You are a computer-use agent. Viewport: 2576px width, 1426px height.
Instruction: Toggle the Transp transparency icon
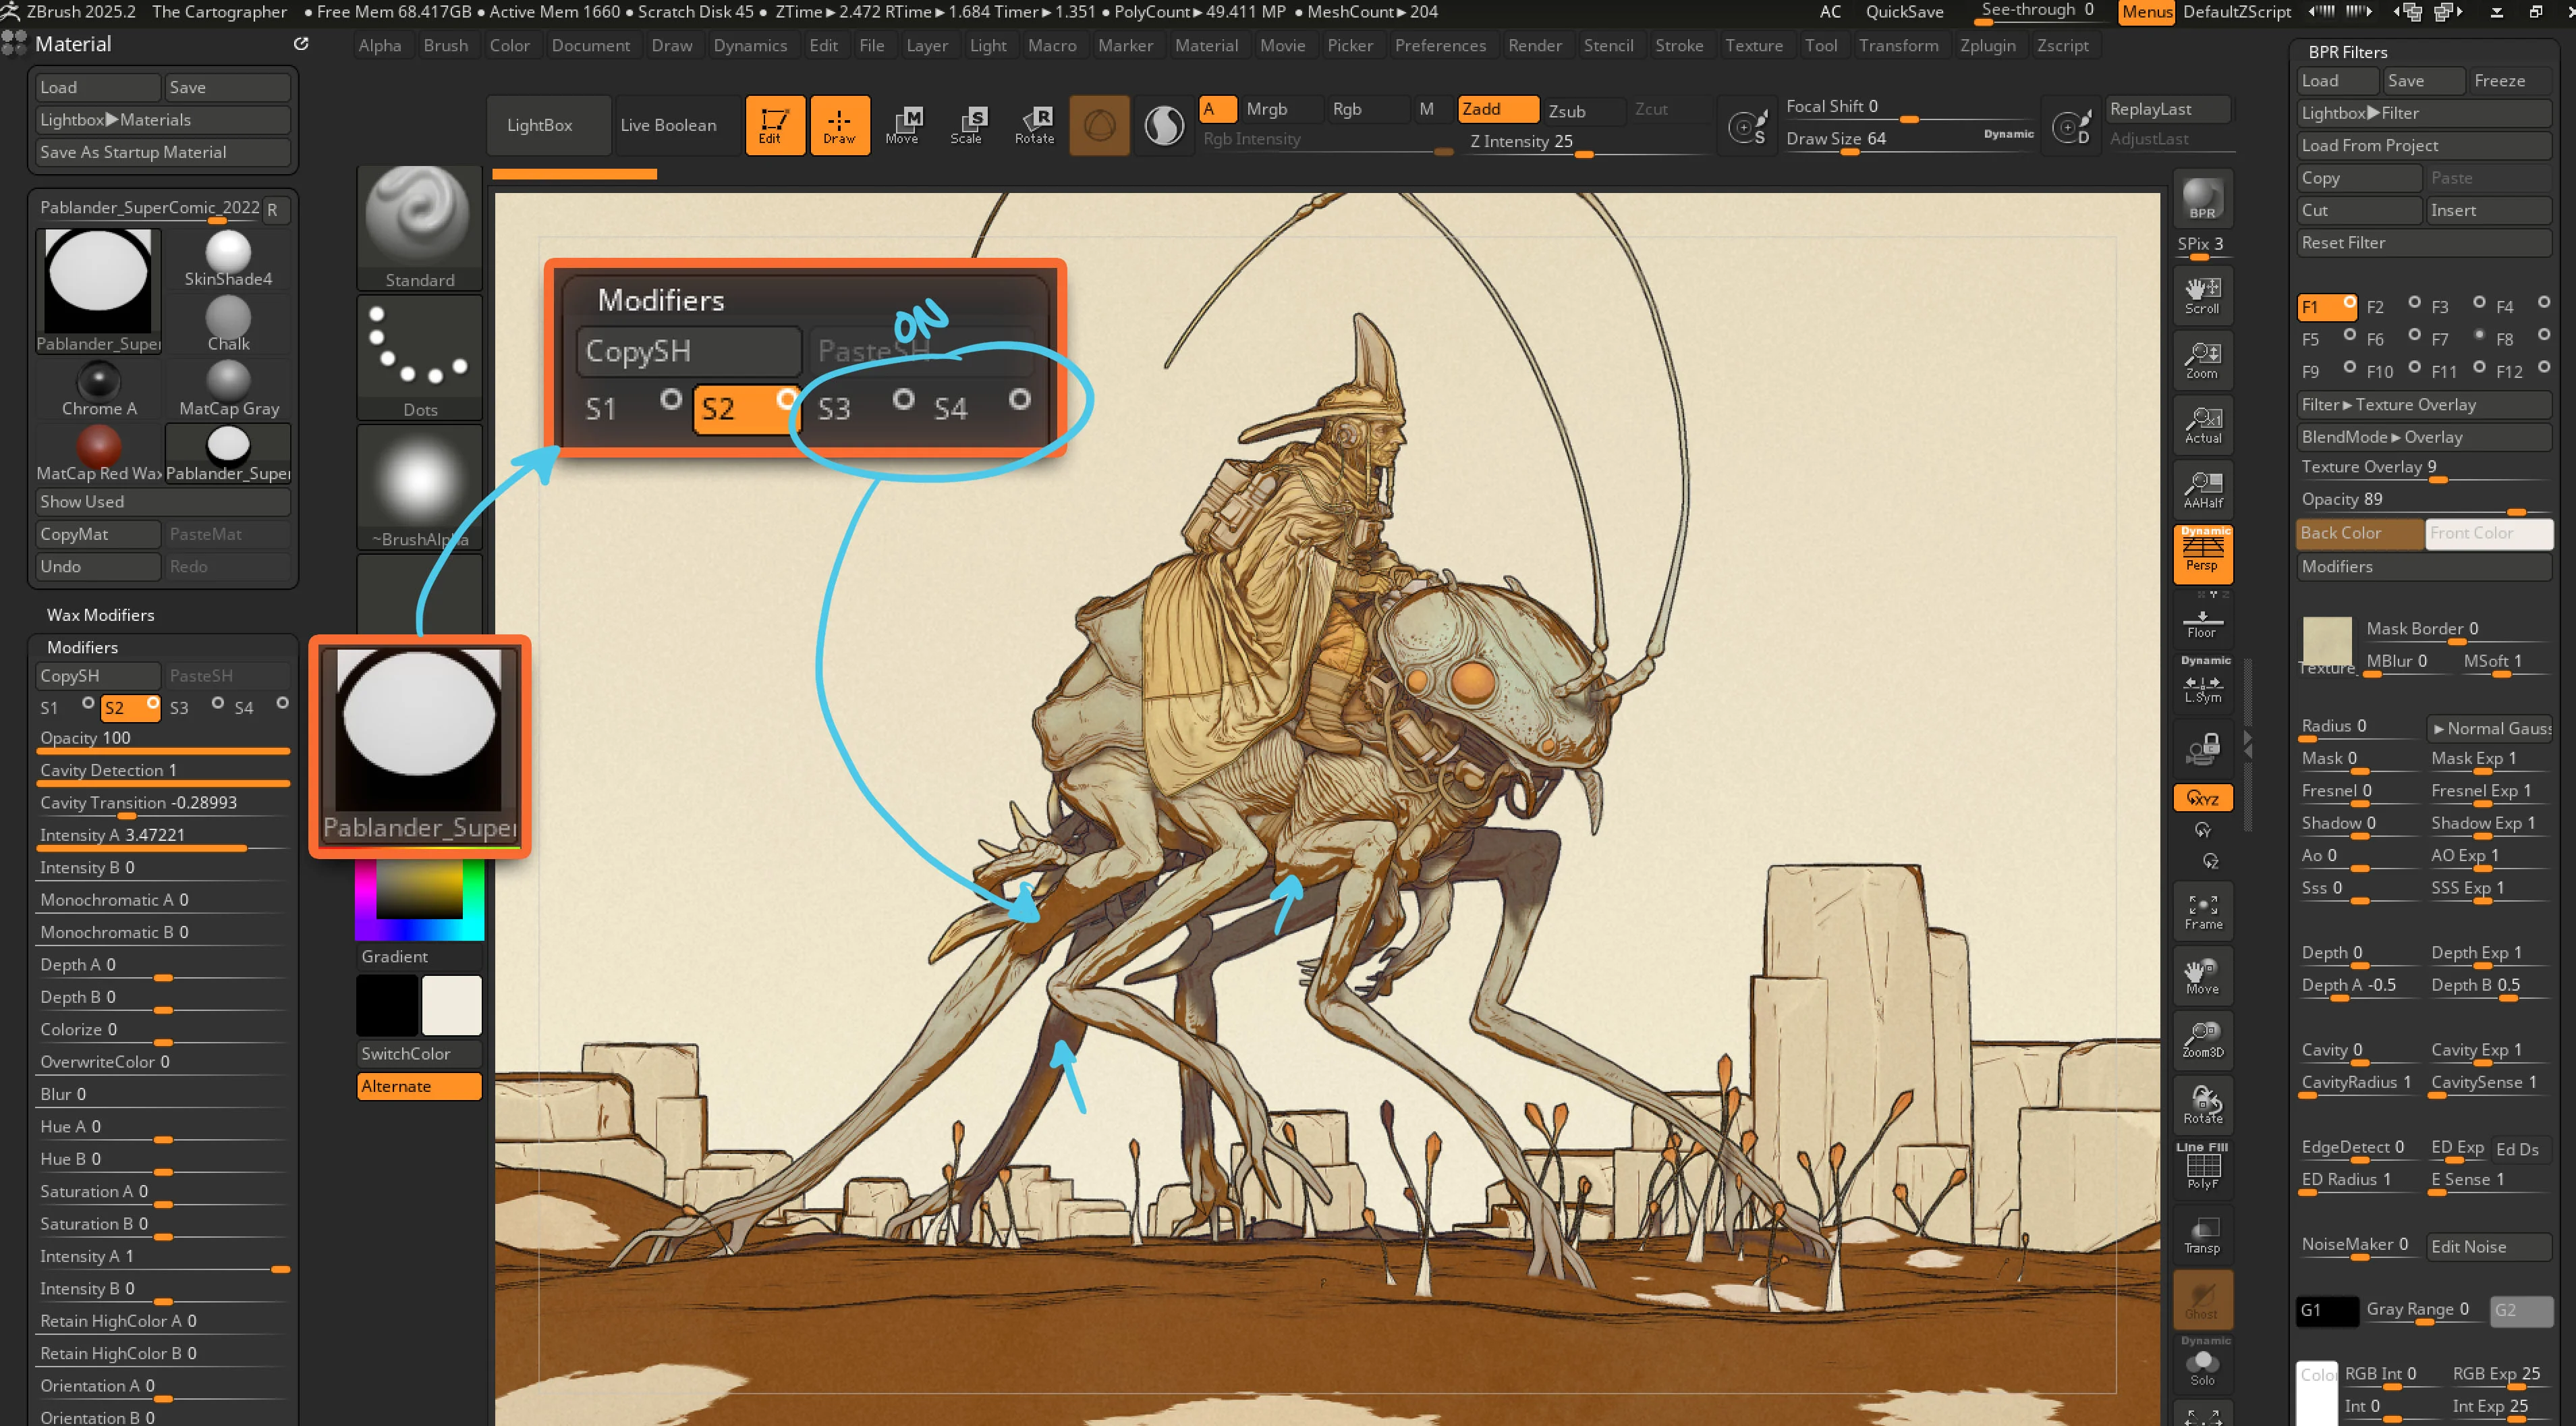tap(2202, 1235)
